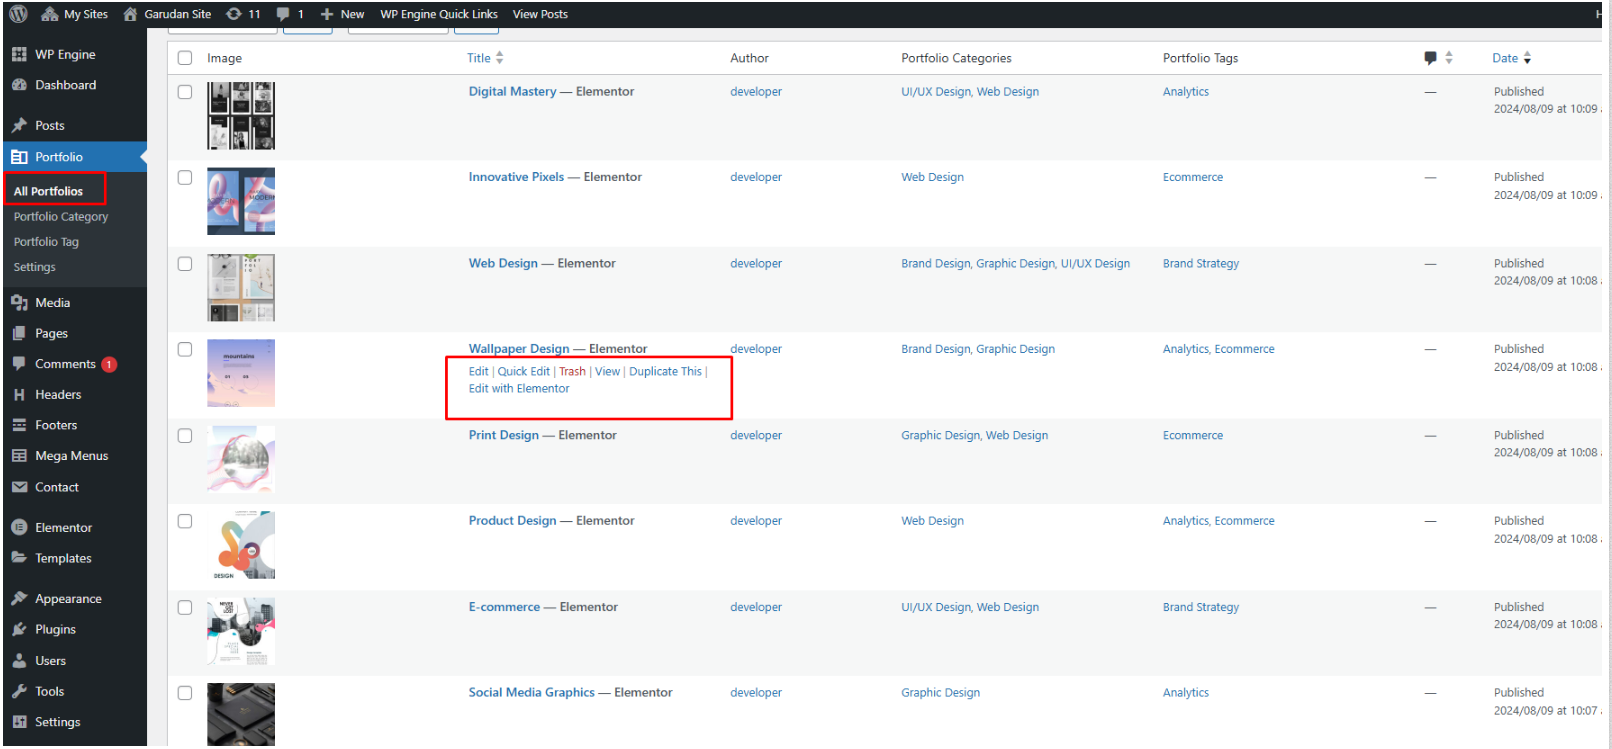Click the WordPress logo icon
Image resolution: width=1612 pixels, height=749 pixels.
(18, 14)
